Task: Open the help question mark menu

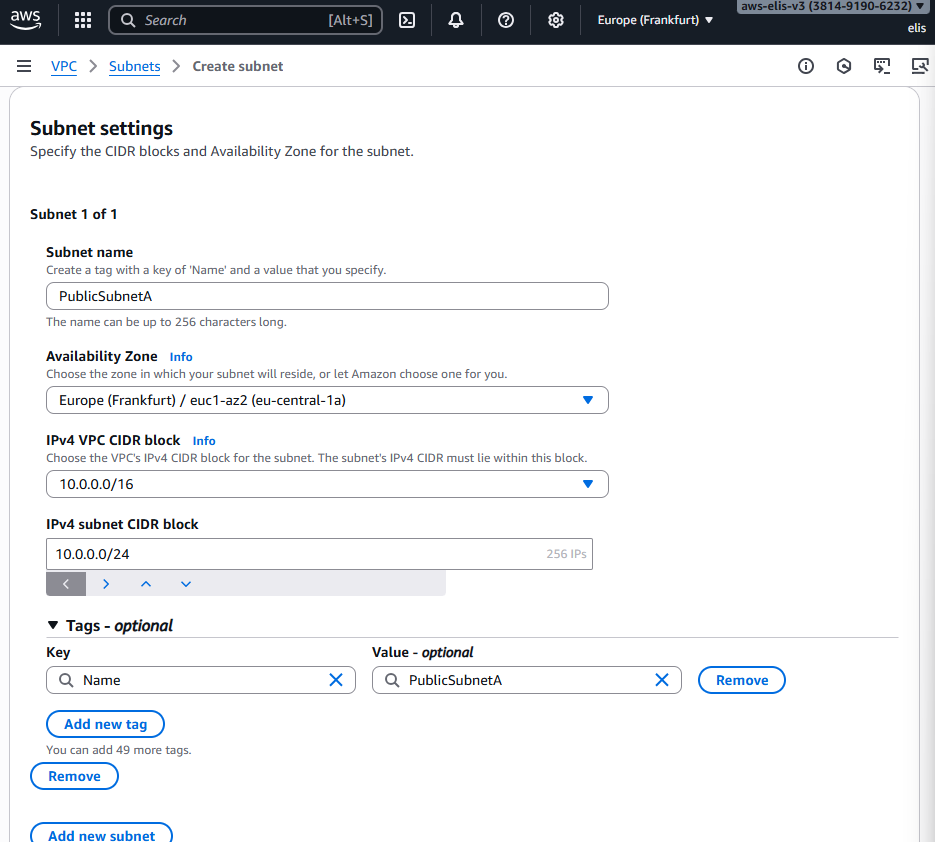Action: pyautogui.click(x=506, y=20)
